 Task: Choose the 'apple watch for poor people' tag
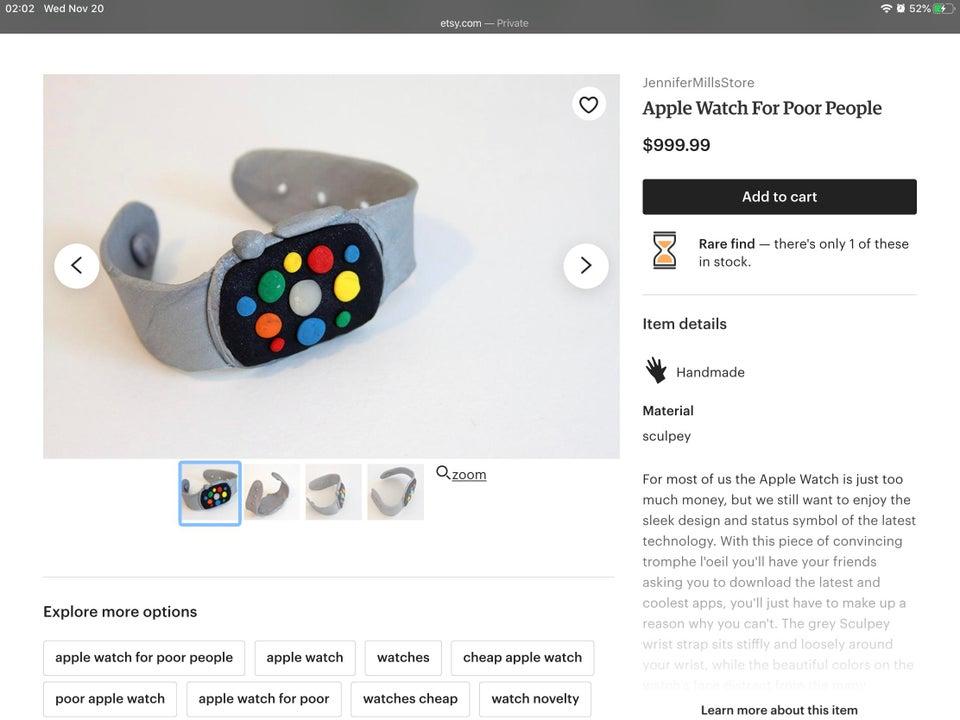click(144, 658)
